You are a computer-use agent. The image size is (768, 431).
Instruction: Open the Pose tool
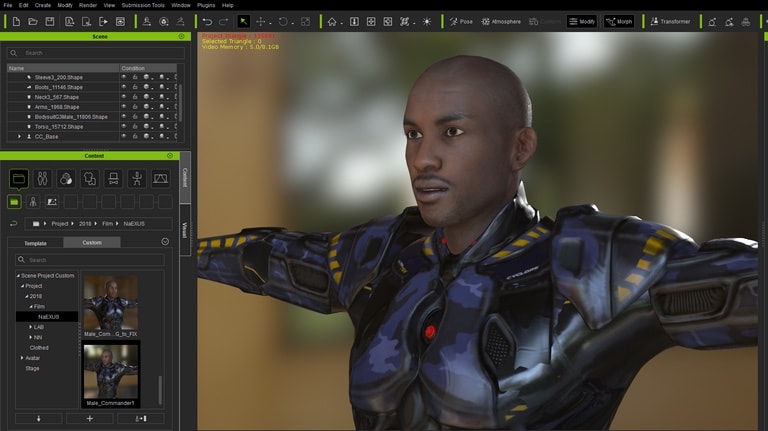pos(461,21)
